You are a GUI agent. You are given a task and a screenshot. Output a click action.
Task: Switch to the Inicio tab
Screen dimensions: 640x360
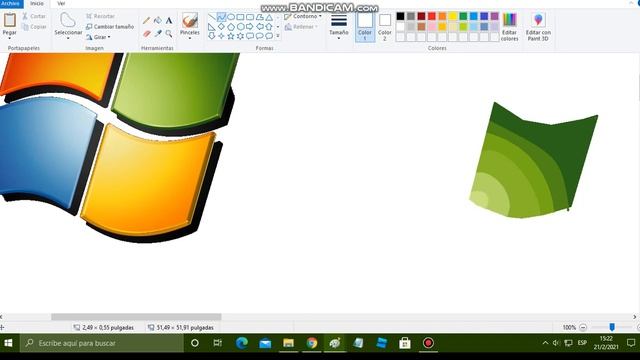(x=37, y=3)
